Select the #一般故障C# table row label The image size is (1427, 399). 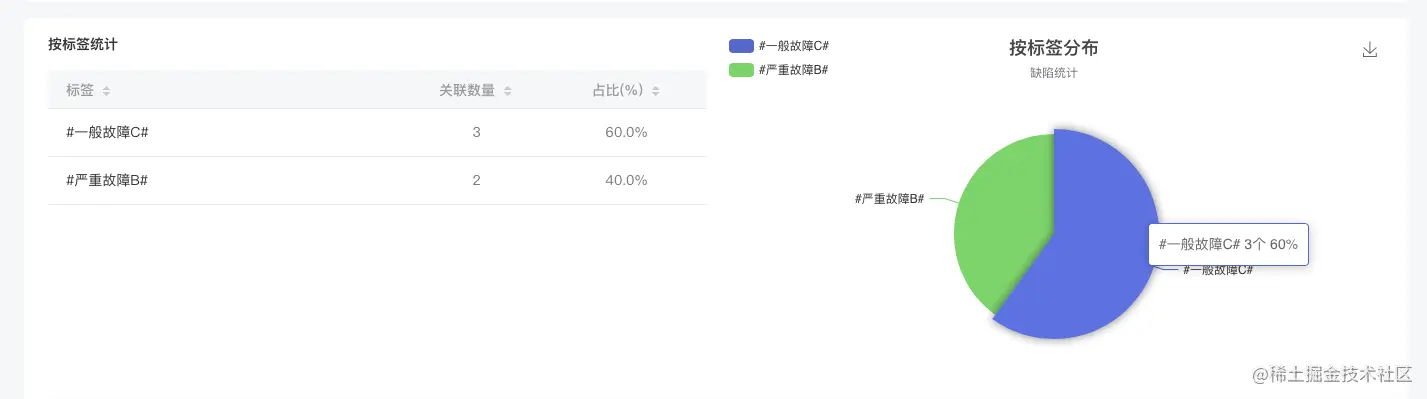pyautogui.click(x=108, y=132)
